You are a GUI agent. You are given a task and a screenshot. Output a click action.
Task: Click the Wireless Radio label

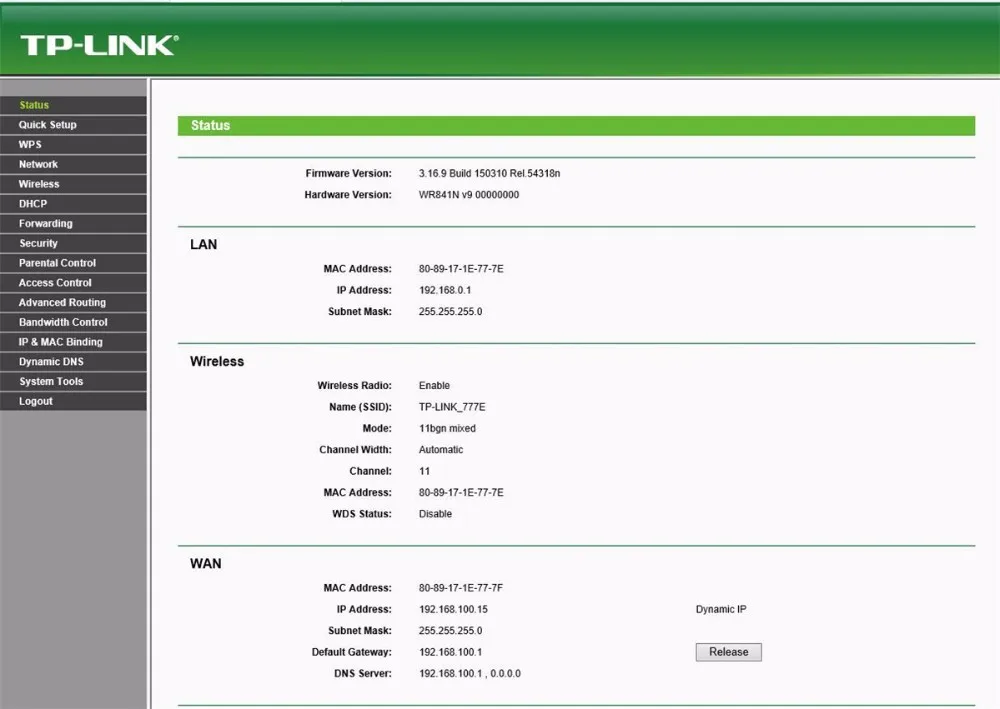[x=355, y=386]
